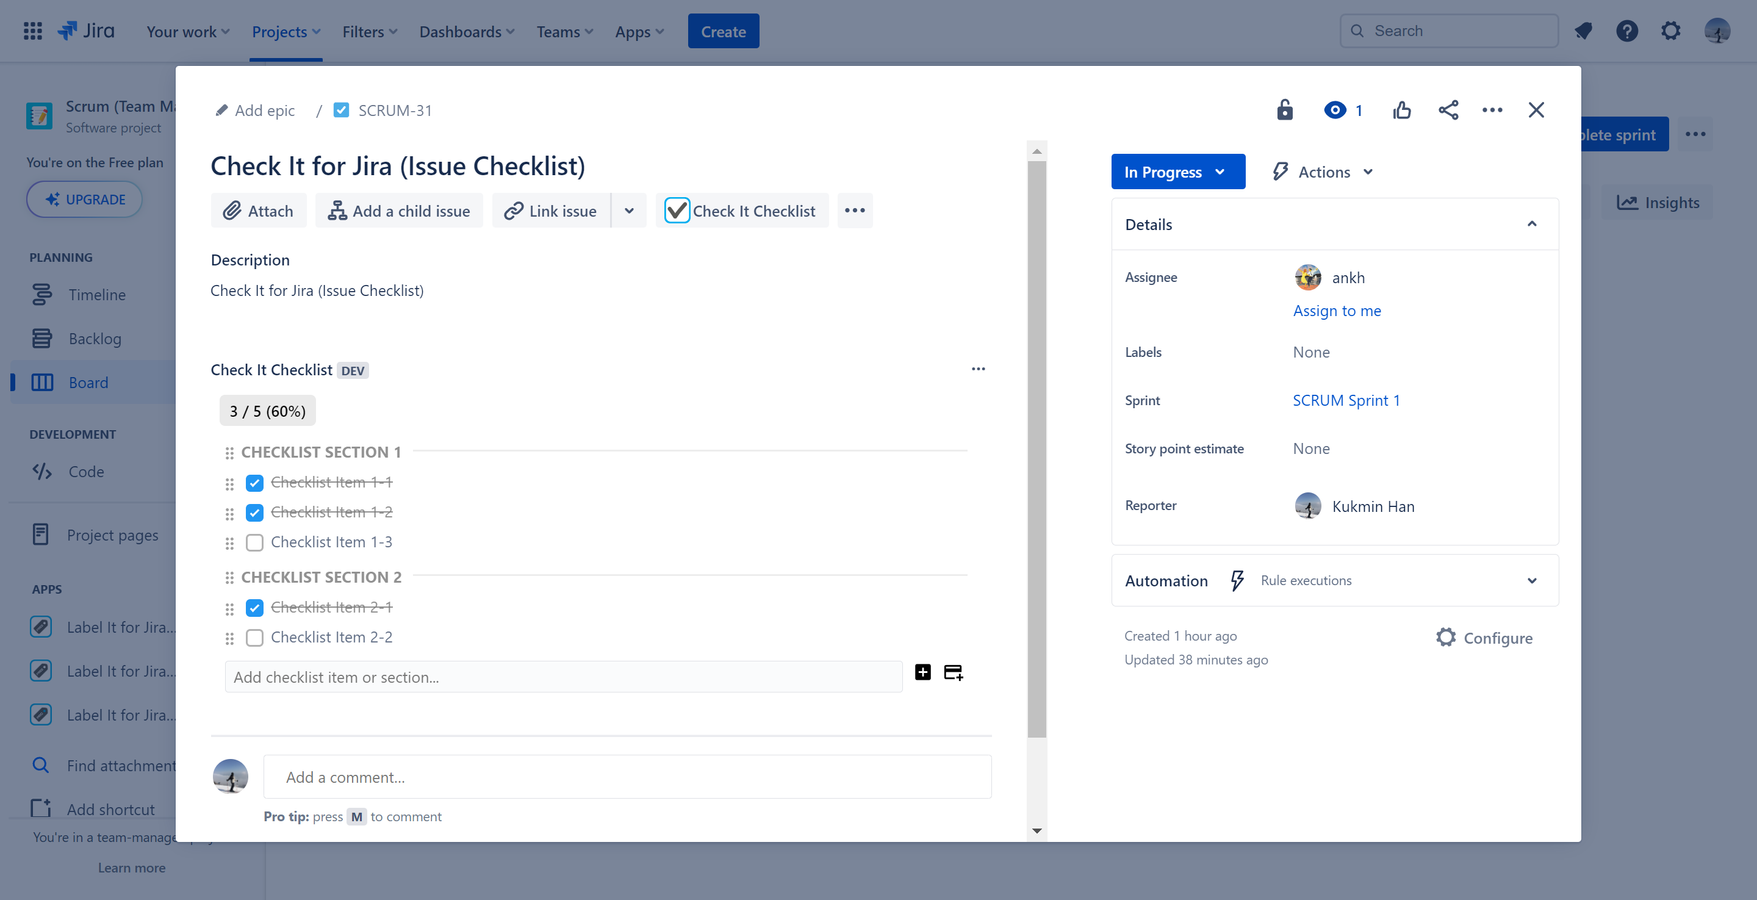Screen dimensions: 1757x900
Task: Click the share issue icon
Action: (x=1448, y=110)
